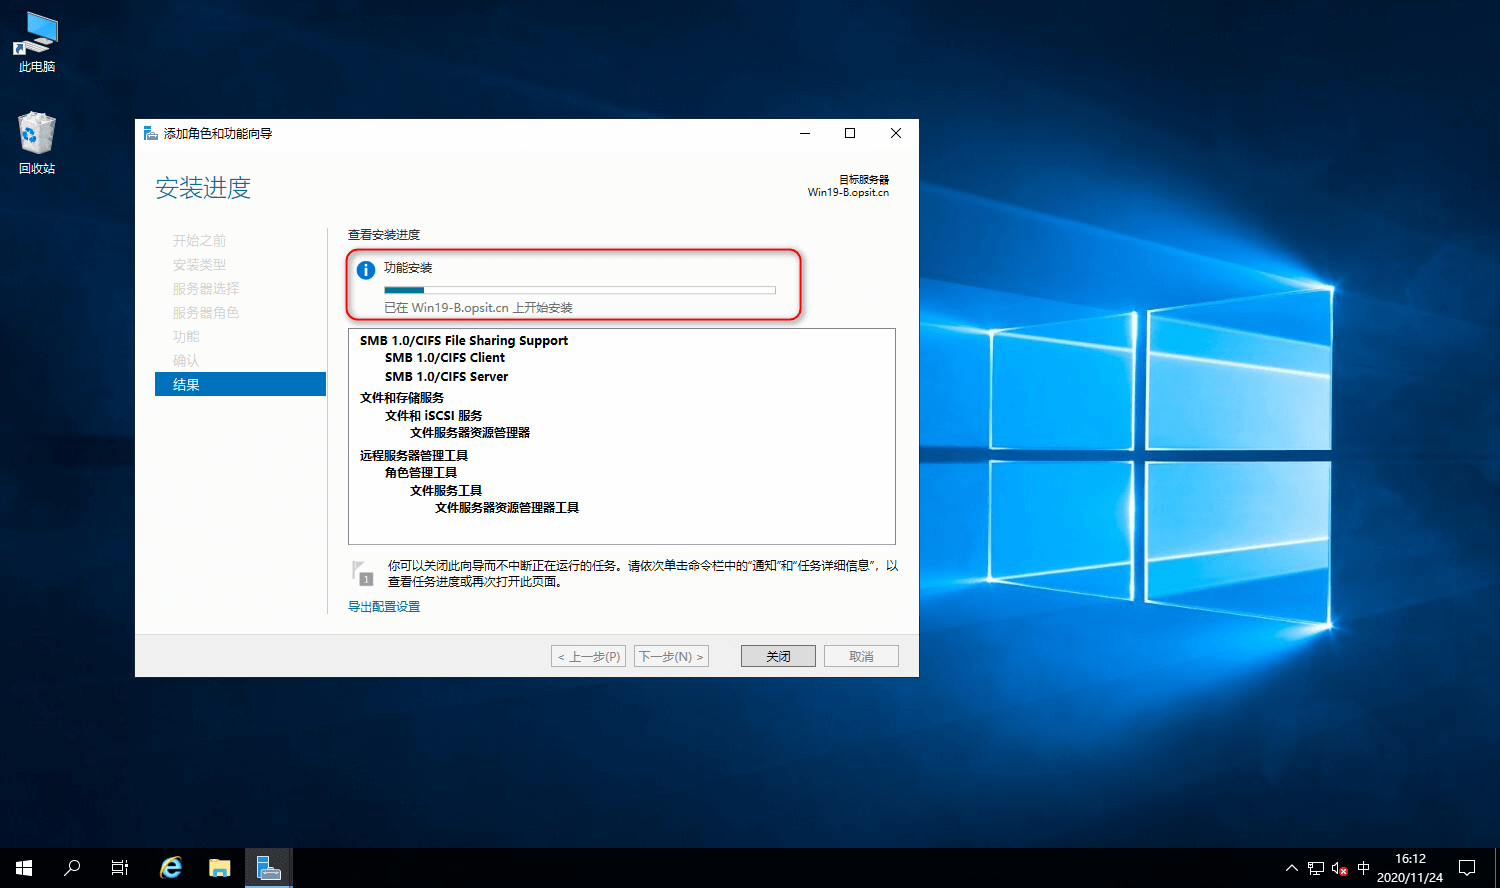Click '文件和存储服务' entry
1500x888 pixels.
click(402, 398)
